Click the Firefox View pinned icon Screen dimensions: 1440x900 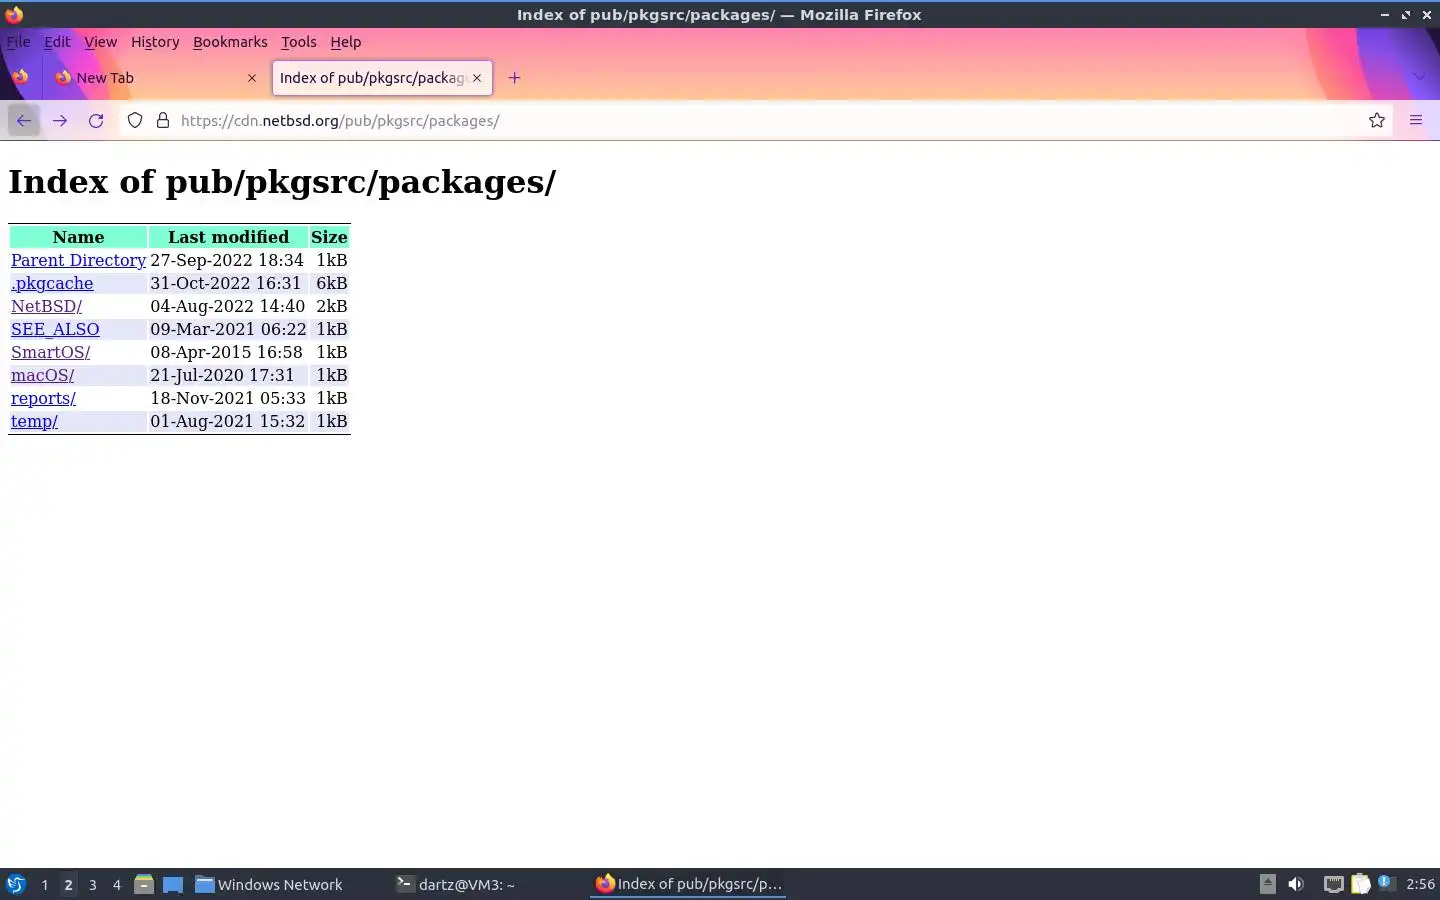click(x=20, y=77)
